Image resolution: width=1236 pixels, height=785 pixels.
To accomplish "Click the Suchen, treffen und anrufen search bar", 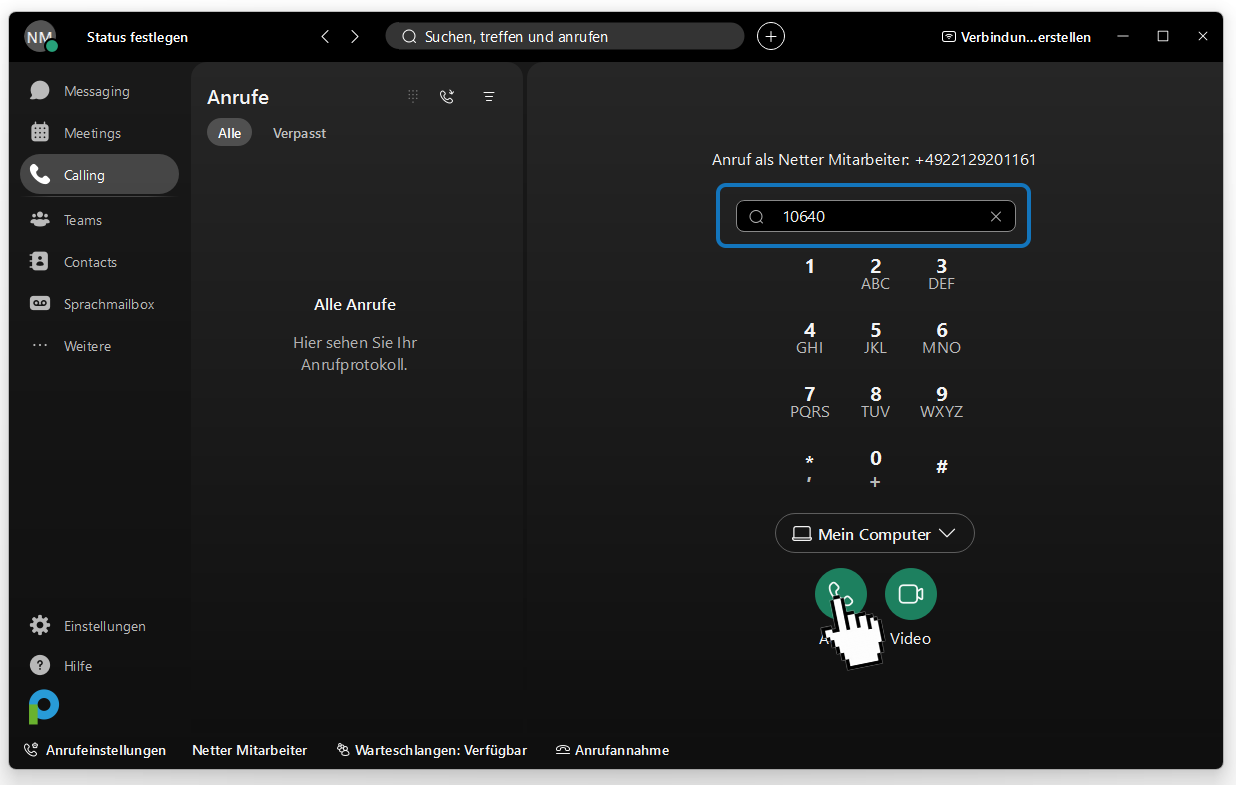I will tap(565, 36).
